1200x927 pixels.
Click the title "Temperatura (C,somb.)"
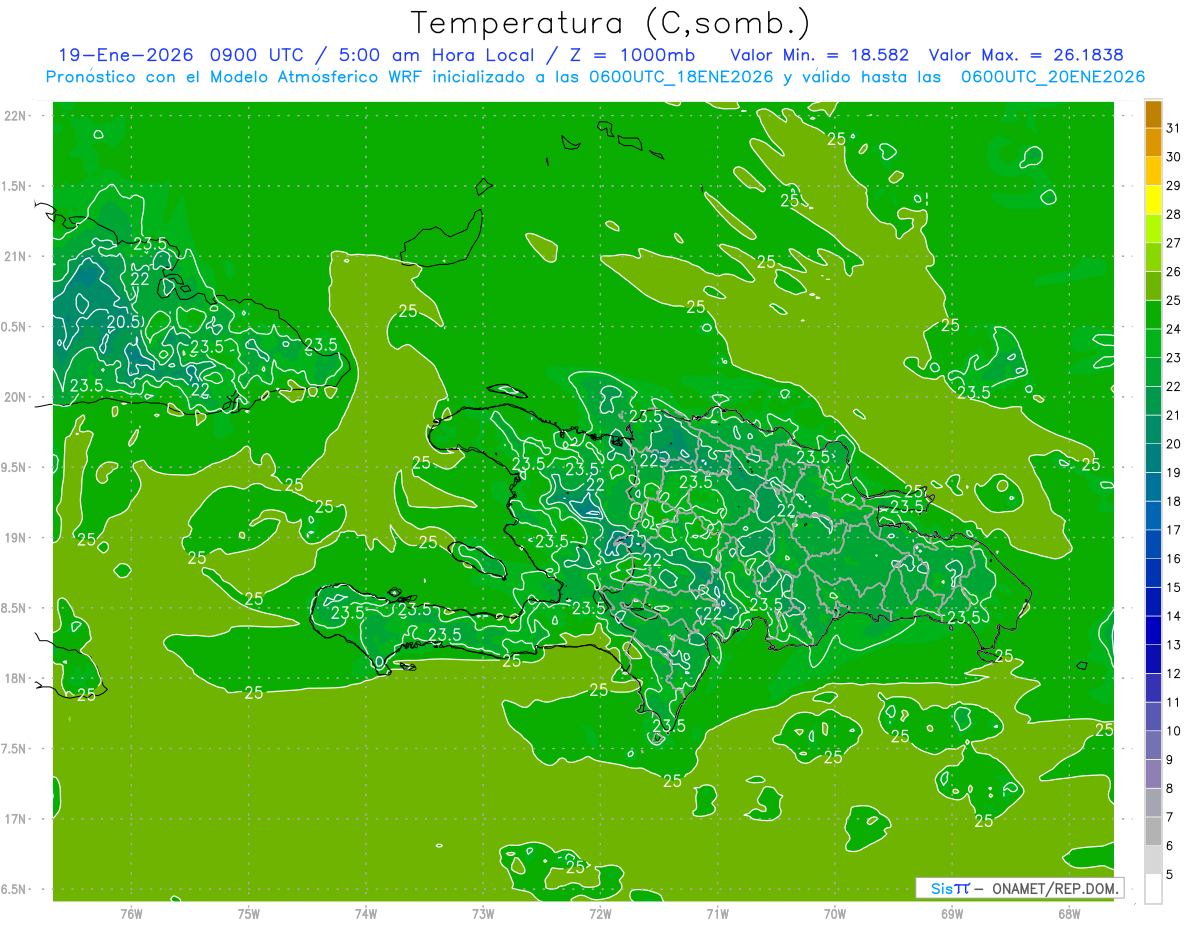click(611, 23)
